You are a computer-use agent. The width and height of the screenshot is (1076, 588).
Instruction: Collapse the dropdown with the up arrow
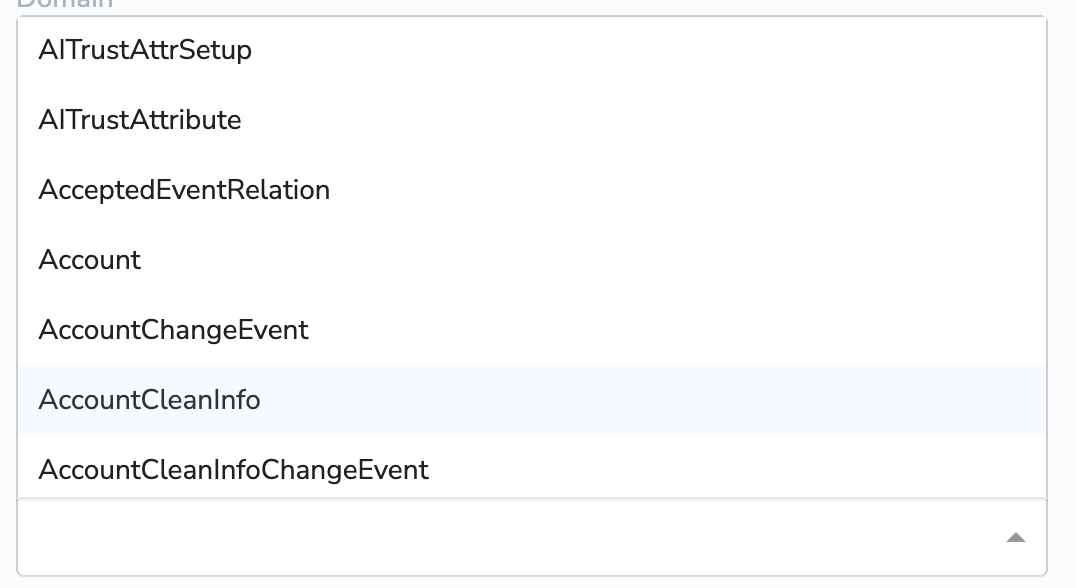pyautogui.click(x=1015, y=538)
